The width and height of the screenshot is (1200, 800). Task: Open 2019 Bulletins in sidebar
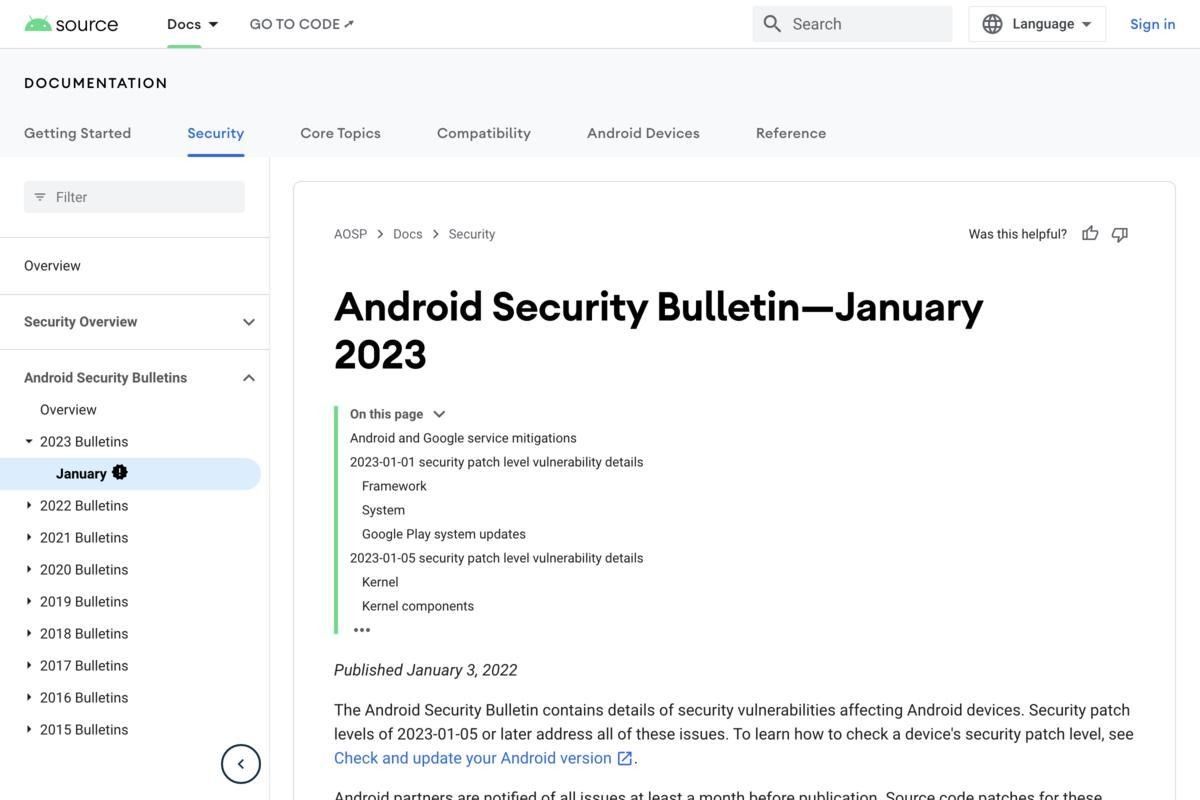tap(84, 602)
